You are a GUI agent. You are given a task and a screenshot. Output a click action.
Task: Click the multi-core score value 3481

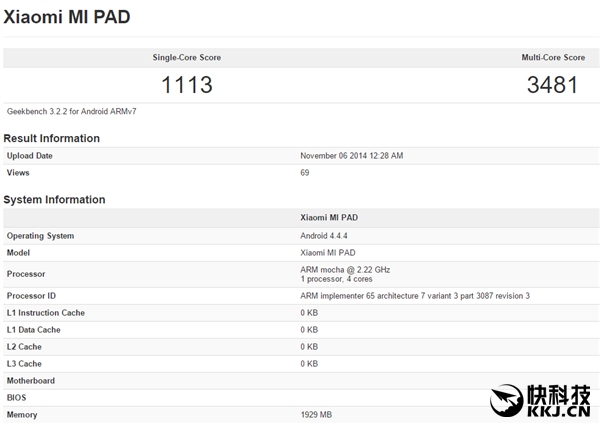pos(552,85)
